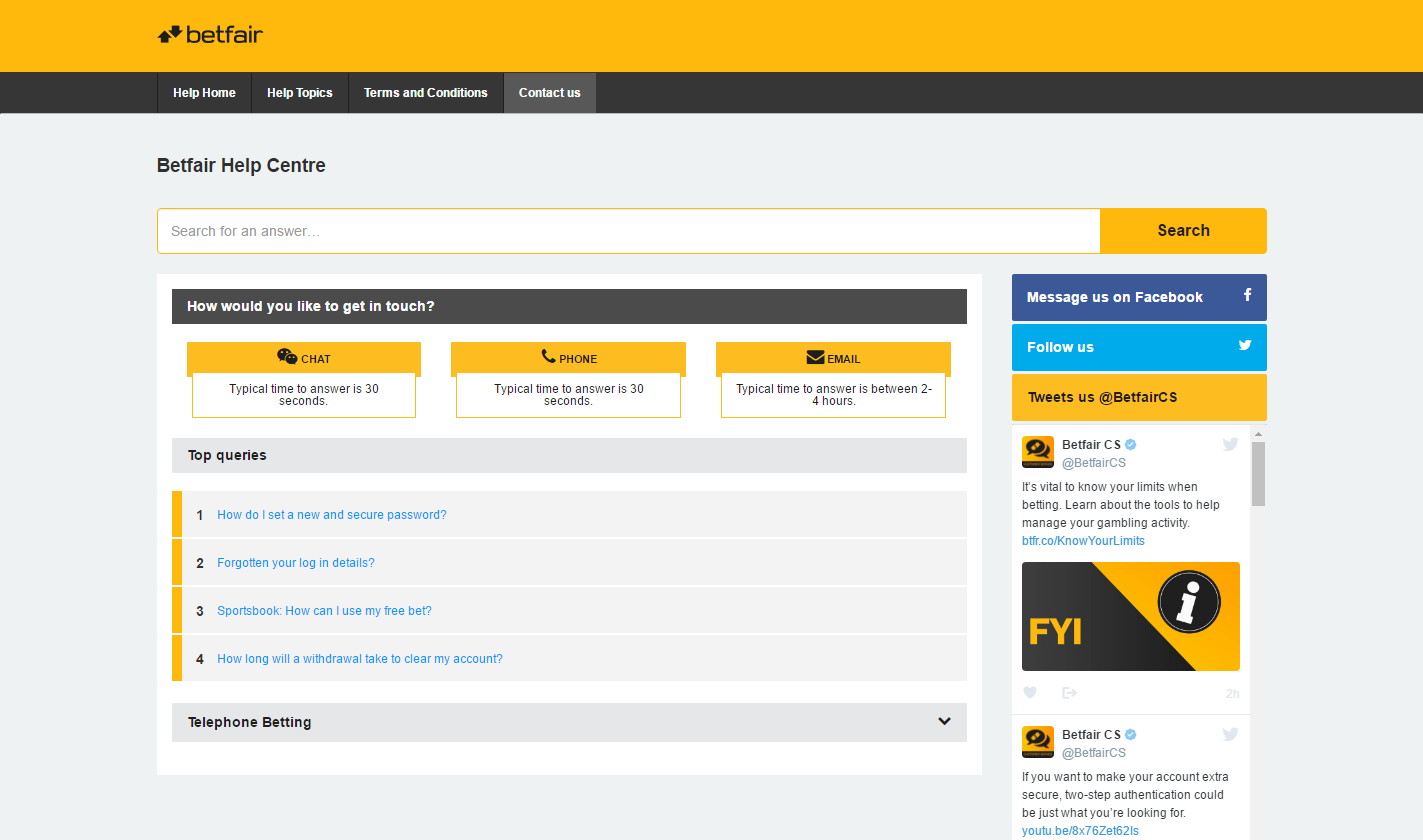Click the envelope icon on EMAIL

(x=815, y=357)
